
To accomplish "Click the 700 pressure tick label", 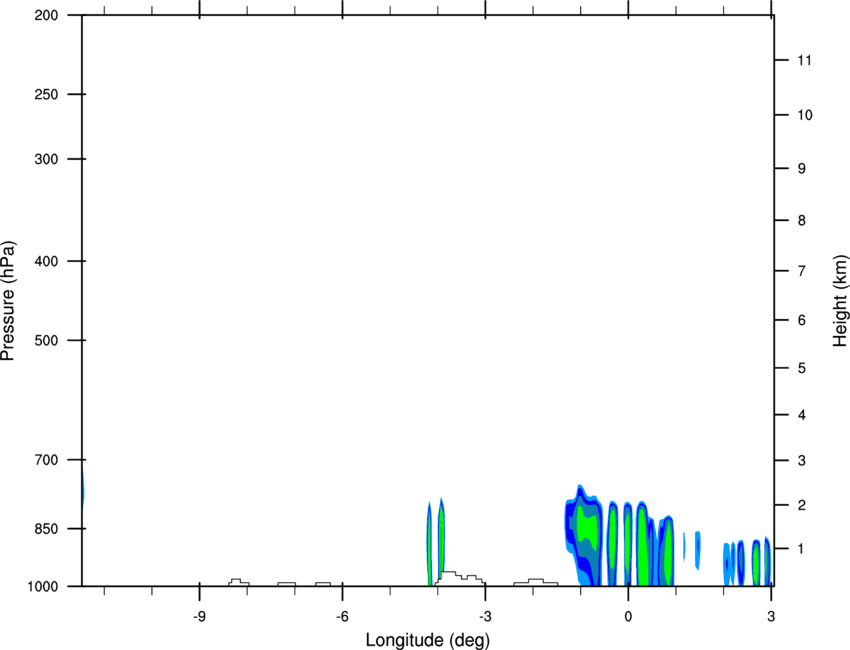I will click(46, 460).
